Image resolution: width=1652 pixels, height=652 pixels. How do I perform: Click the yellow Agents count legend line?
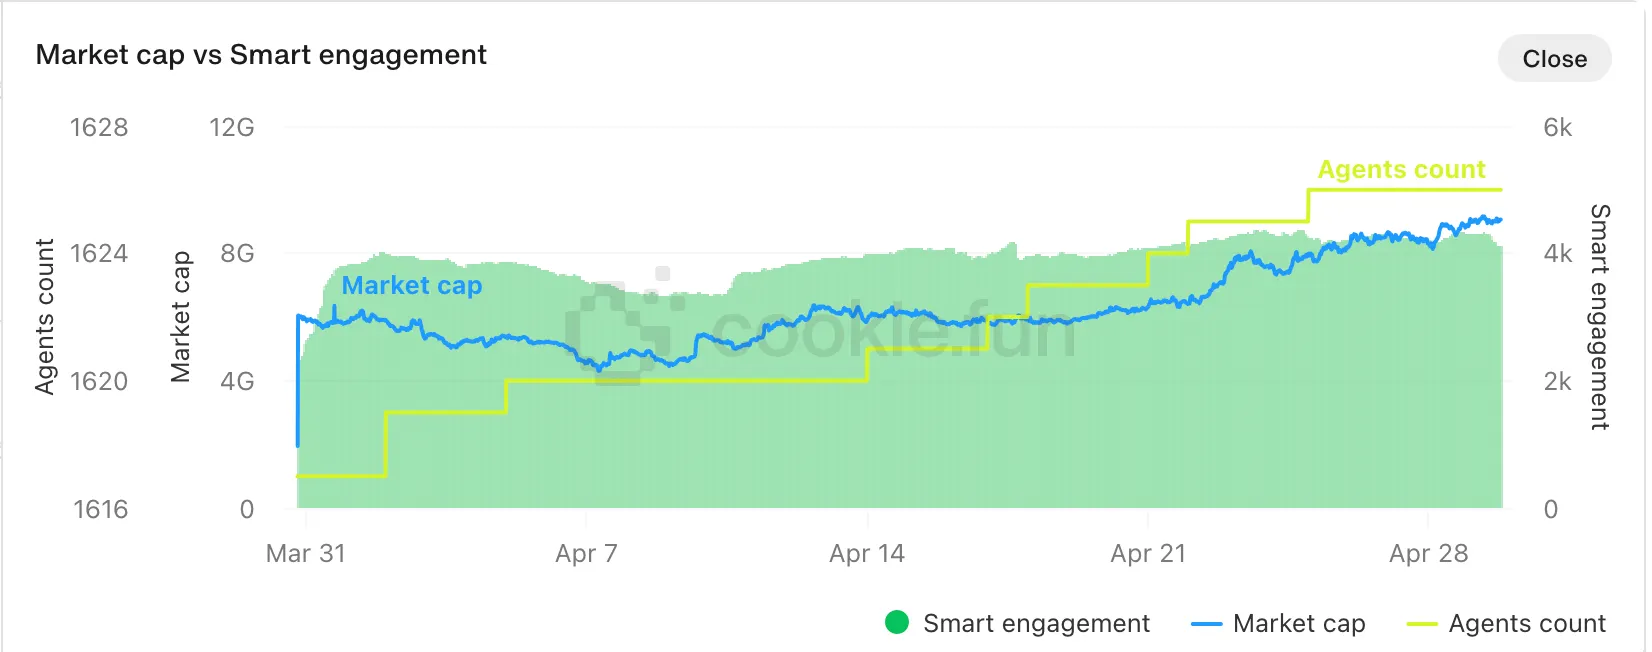coord(1422,624)
